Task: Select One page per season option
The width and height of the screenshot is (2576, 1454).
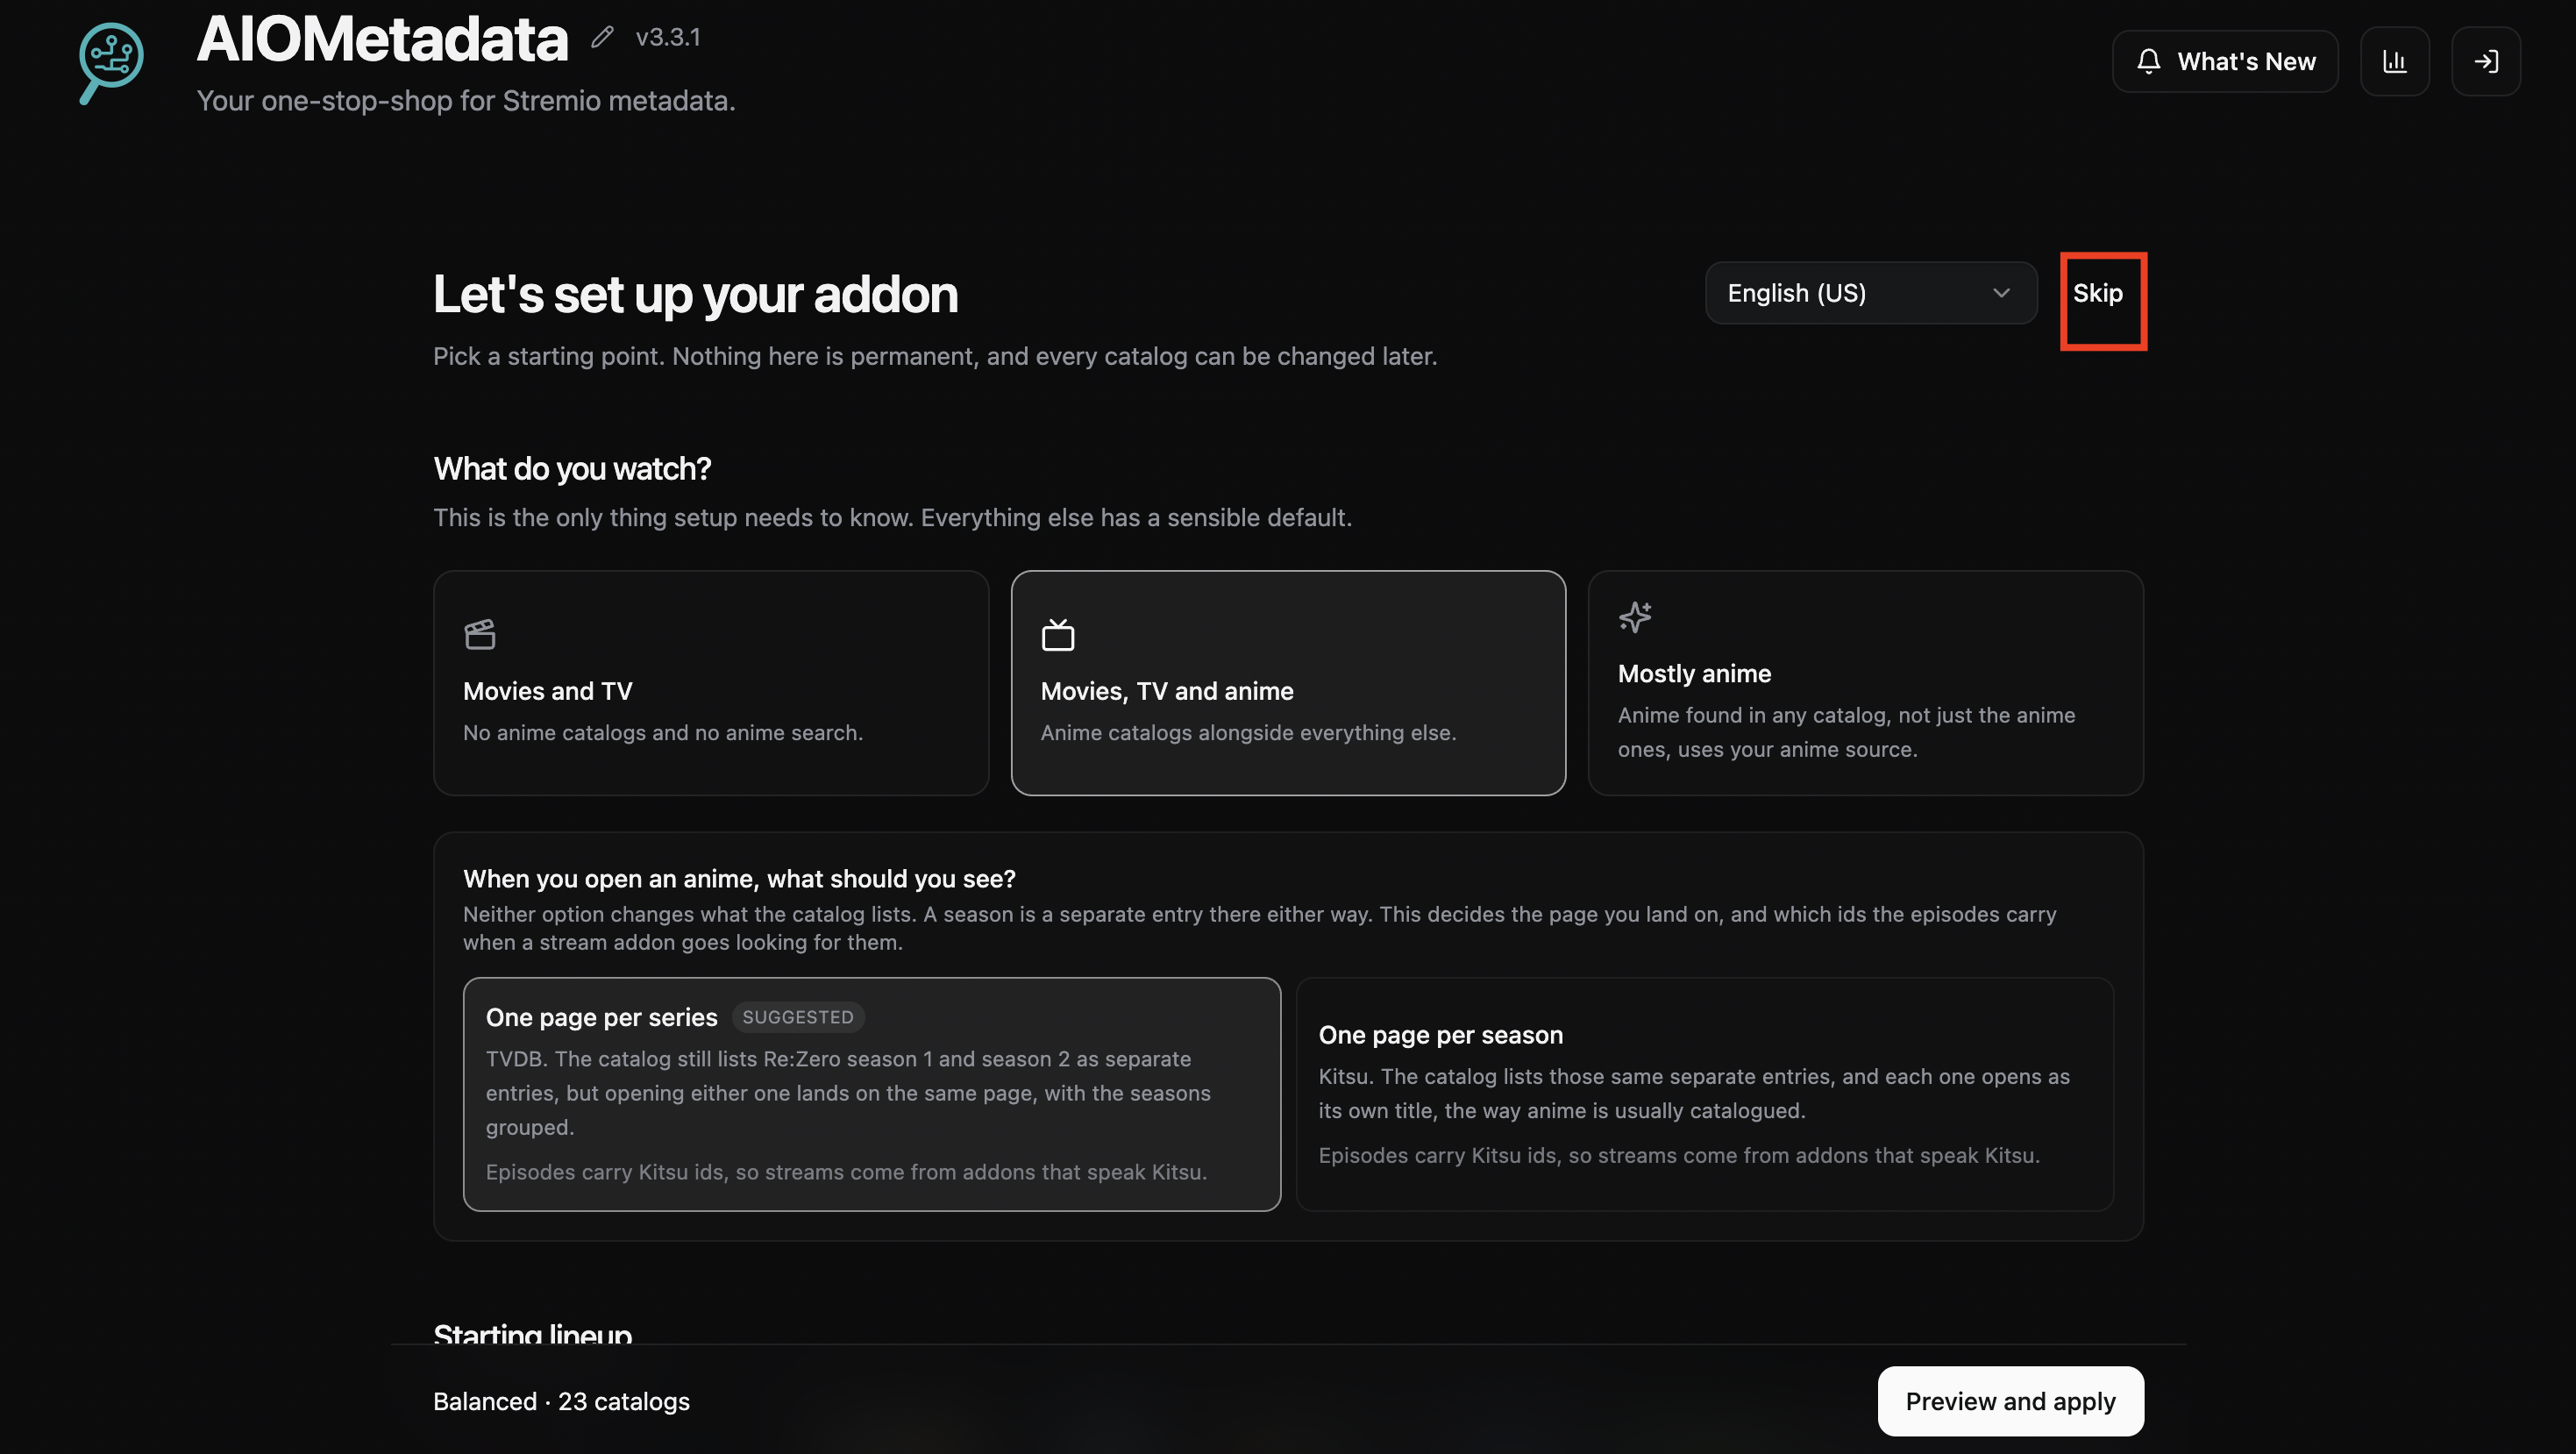Action: (x=1704, y=1094)
